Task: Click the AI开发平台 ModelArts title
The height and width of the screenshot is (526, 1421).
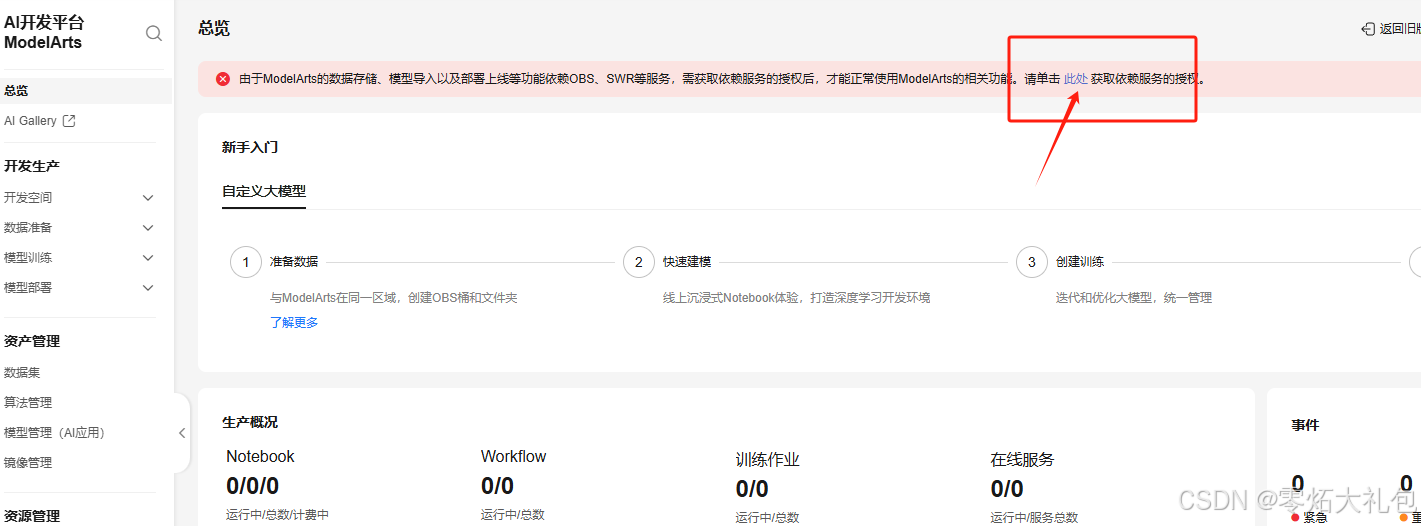Action: tap(44, 33)
